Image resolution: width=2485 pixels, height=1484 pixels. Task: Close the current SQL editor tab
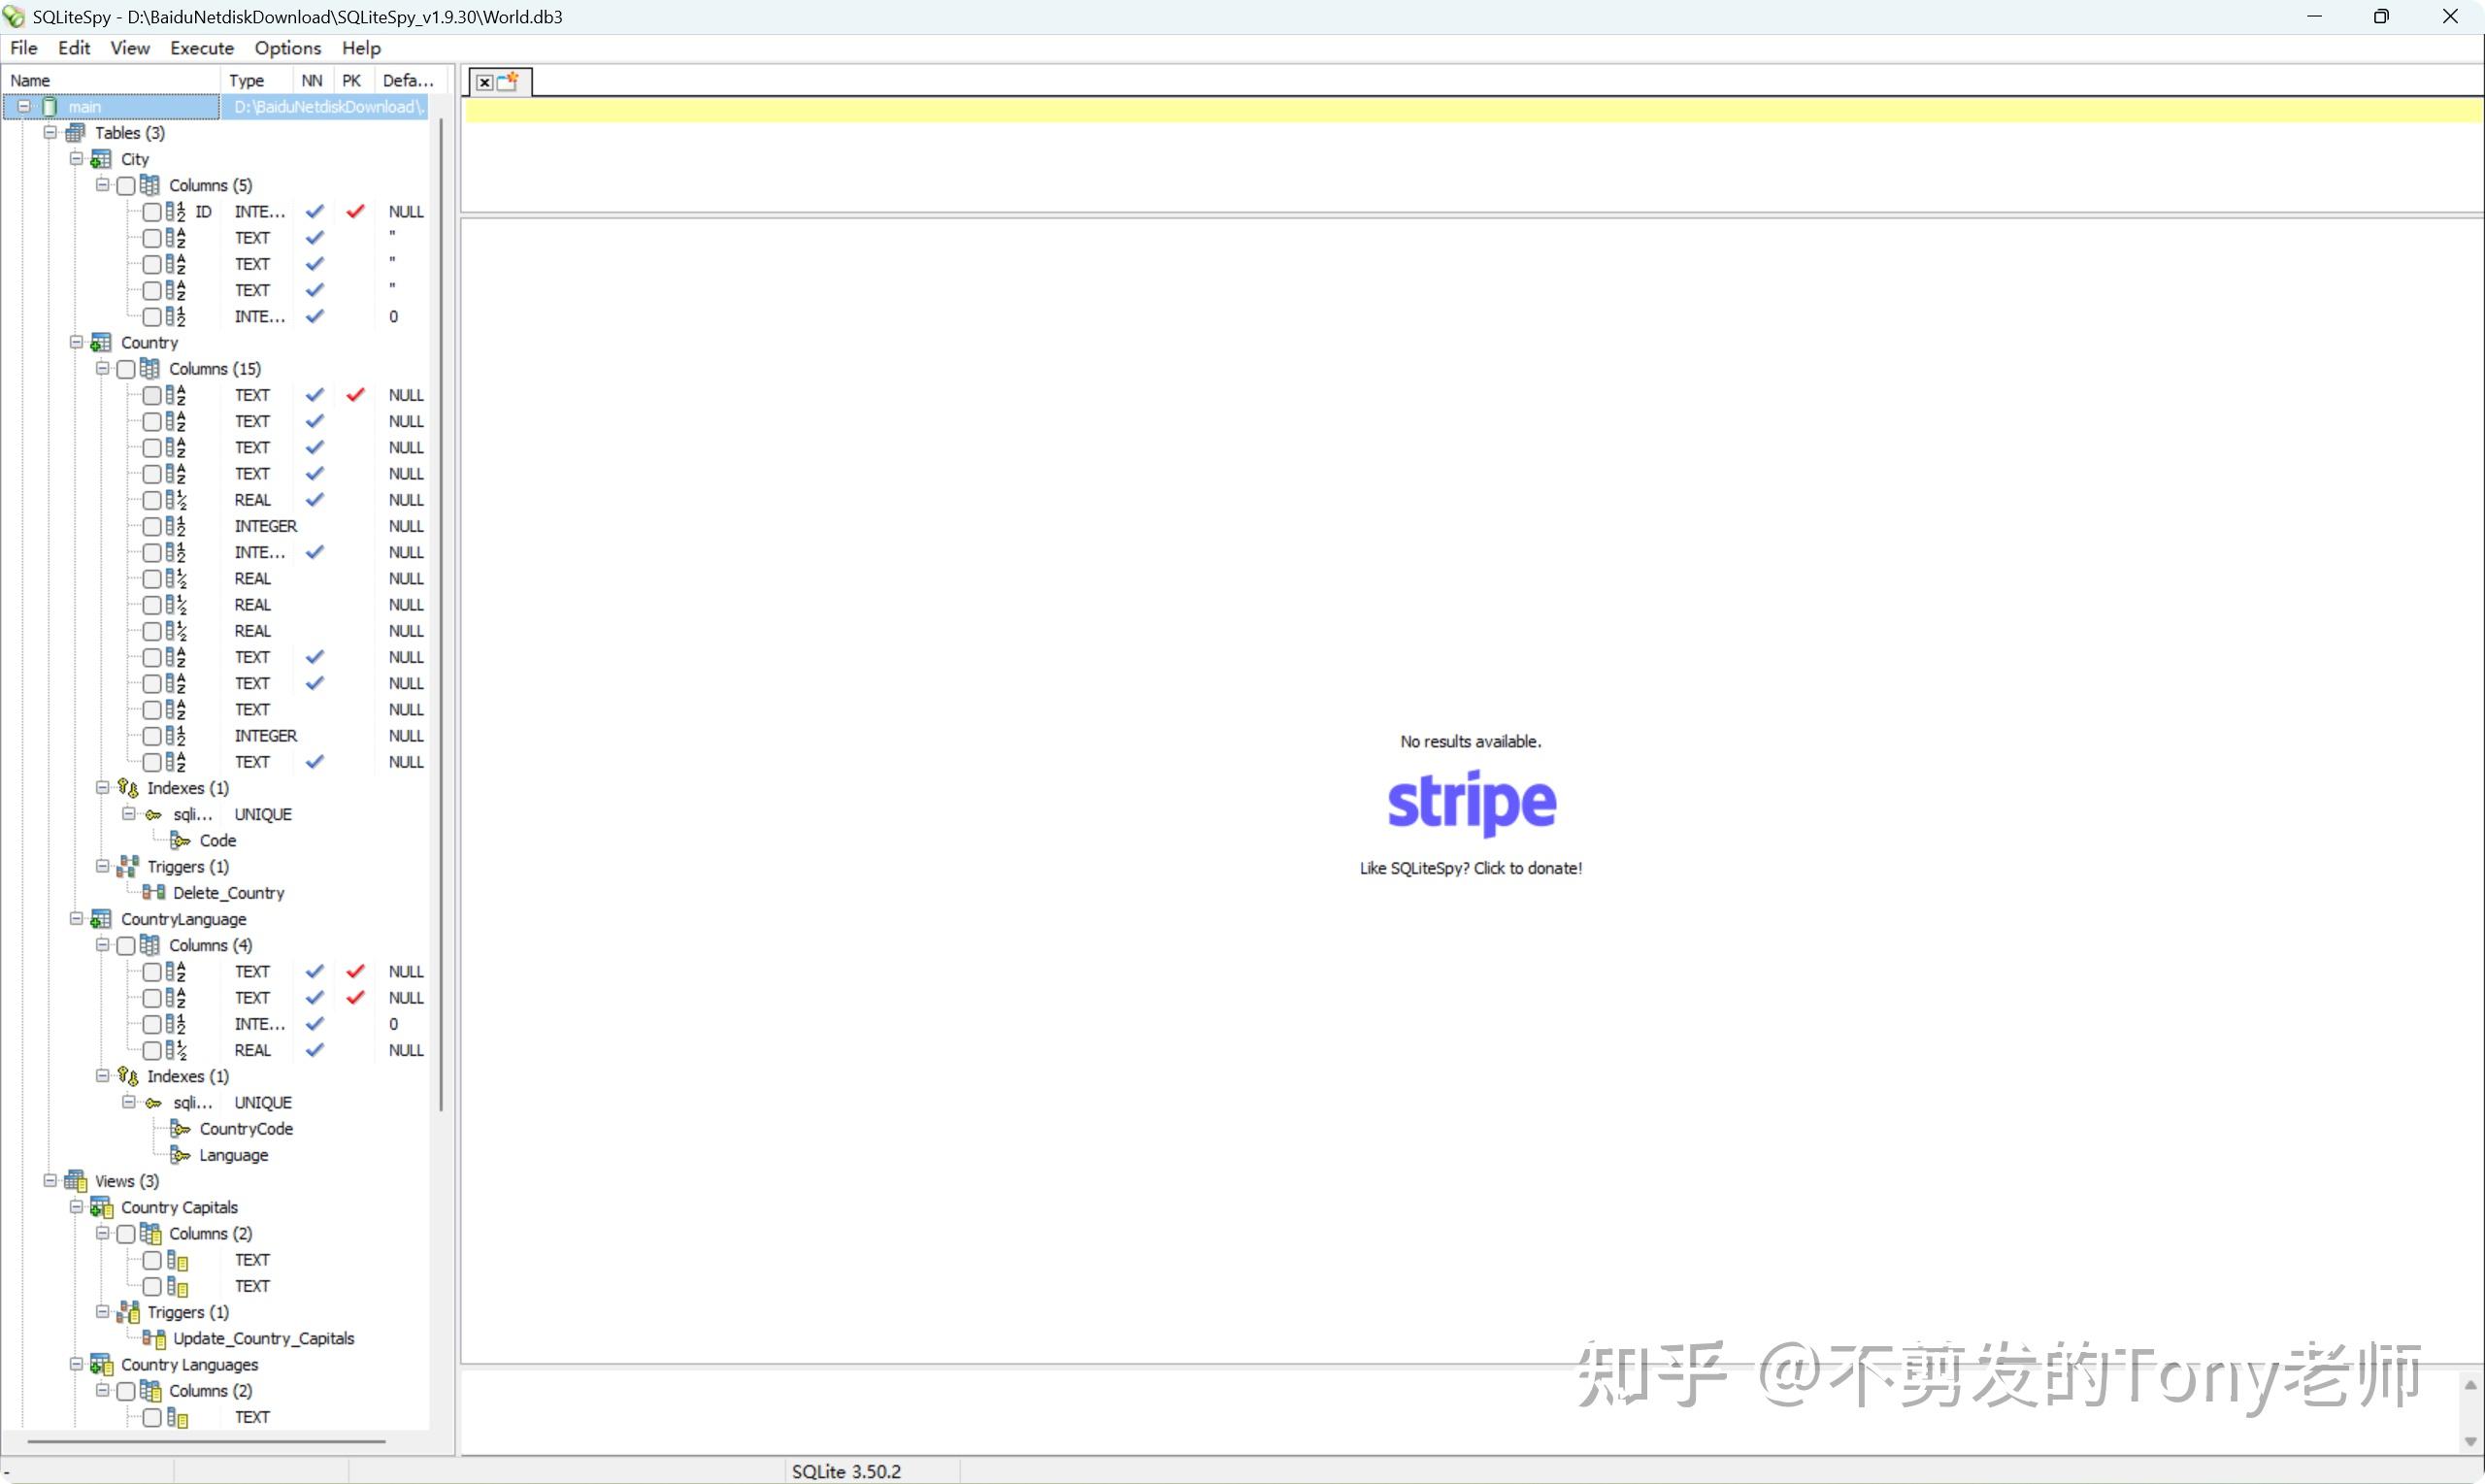coord(485,83)
